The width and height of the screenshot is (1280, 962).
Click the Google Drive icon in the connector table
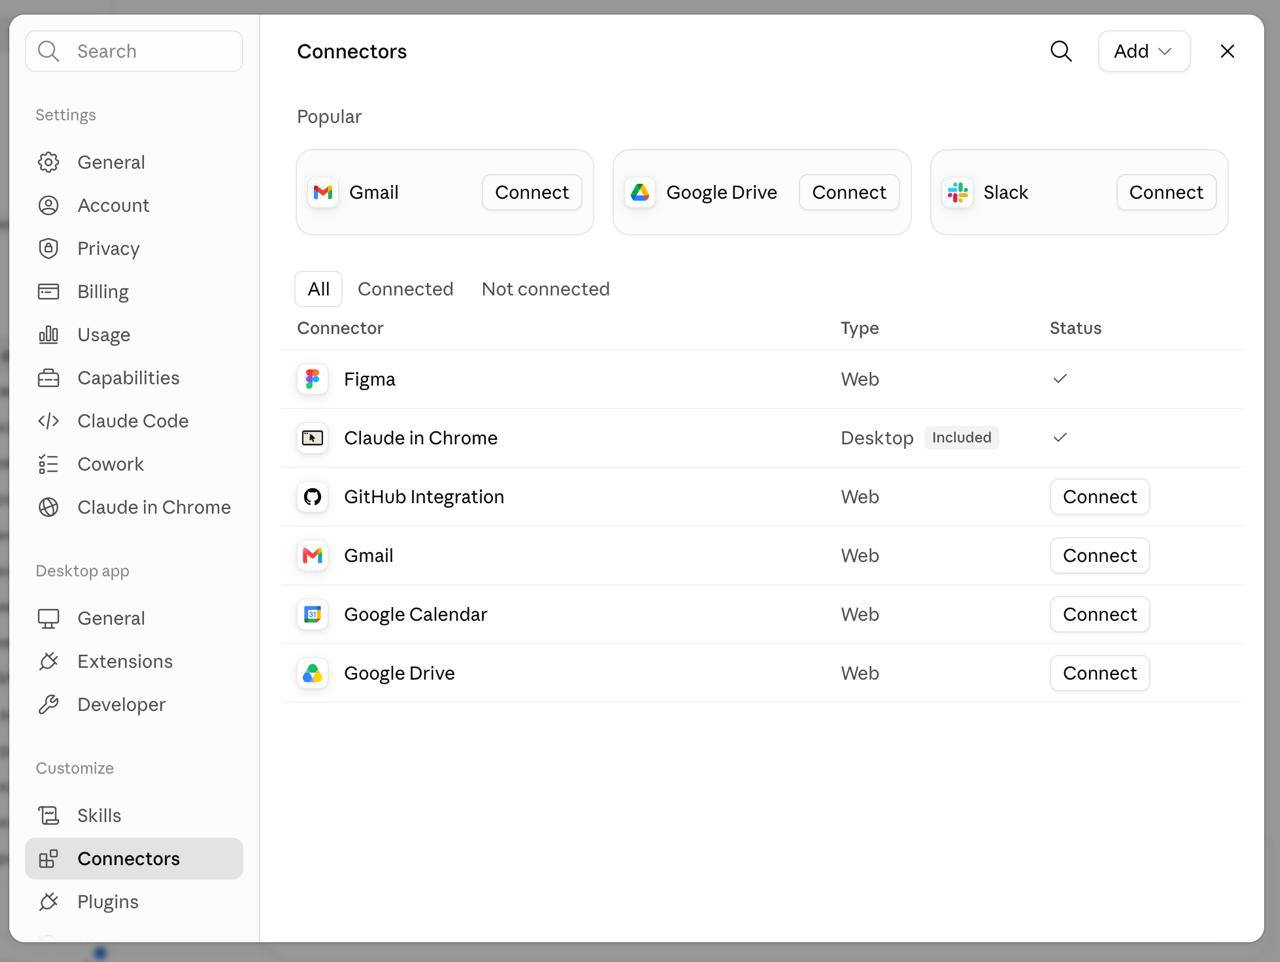[x=313, y=673]
